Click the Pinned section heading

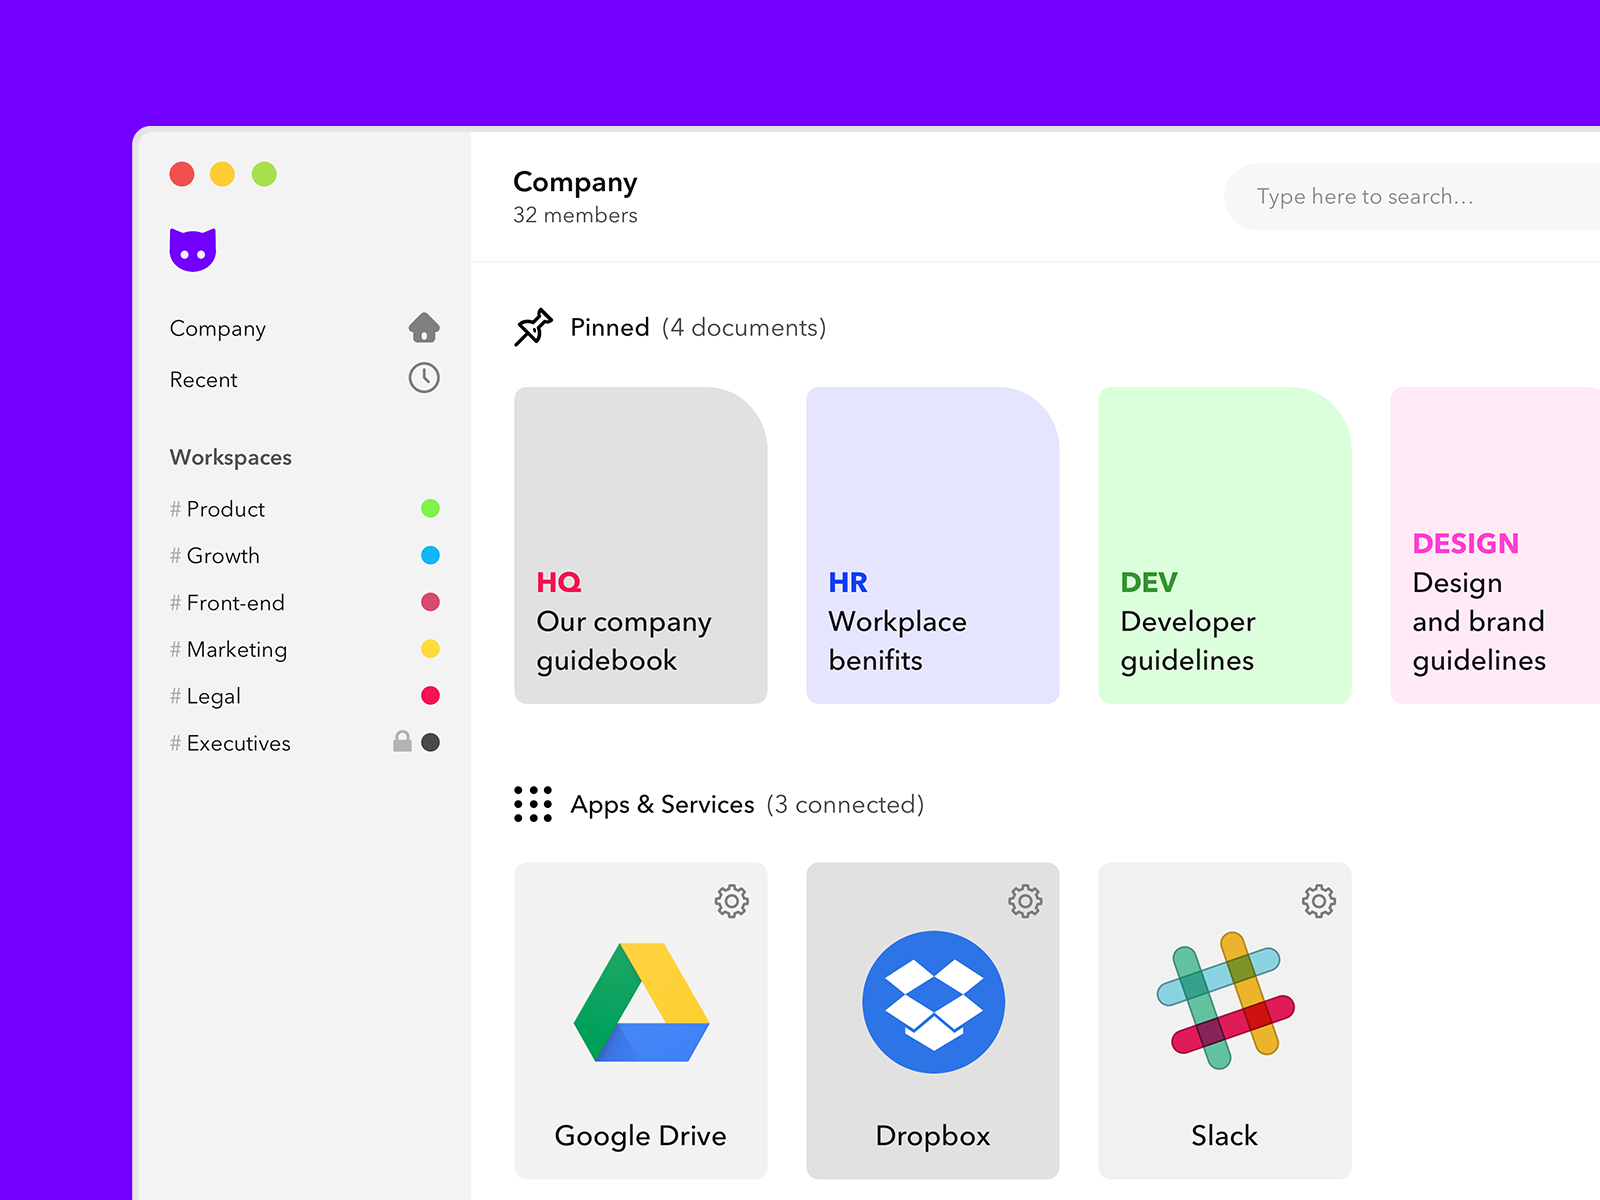tap(610, 327)
